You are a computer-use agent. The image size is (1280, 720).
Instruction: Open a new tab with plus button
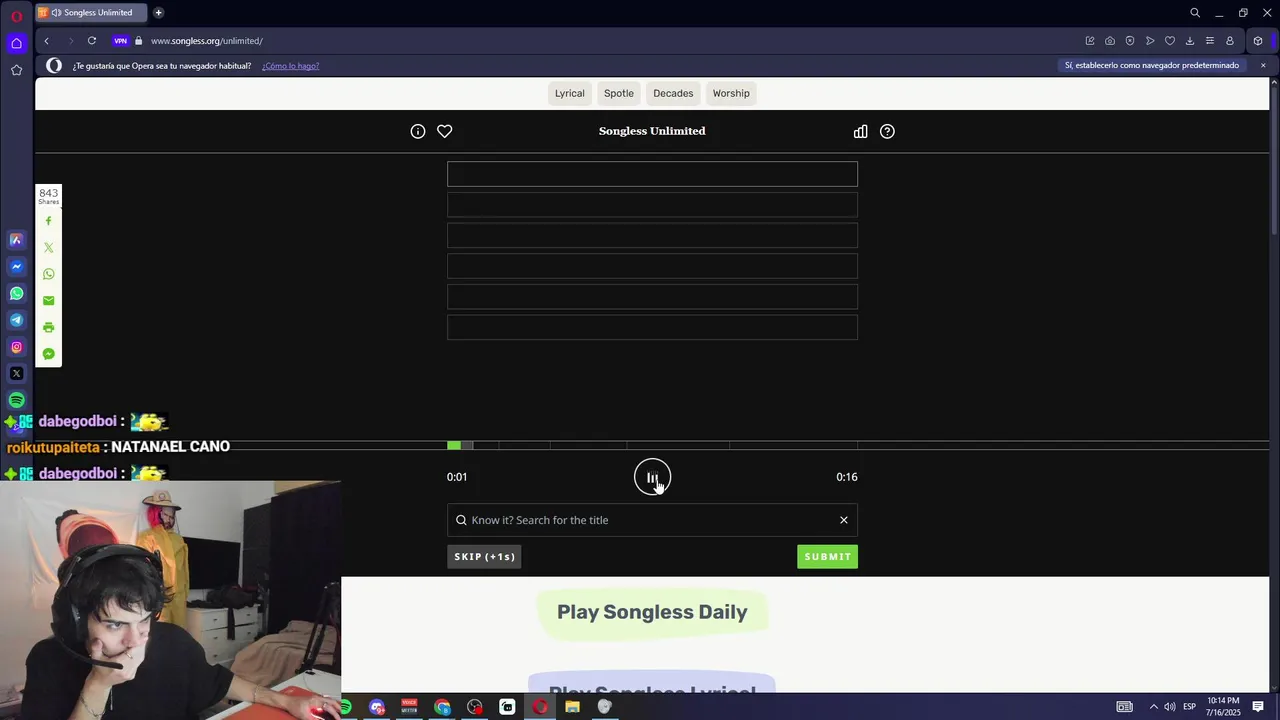[158, 13]
